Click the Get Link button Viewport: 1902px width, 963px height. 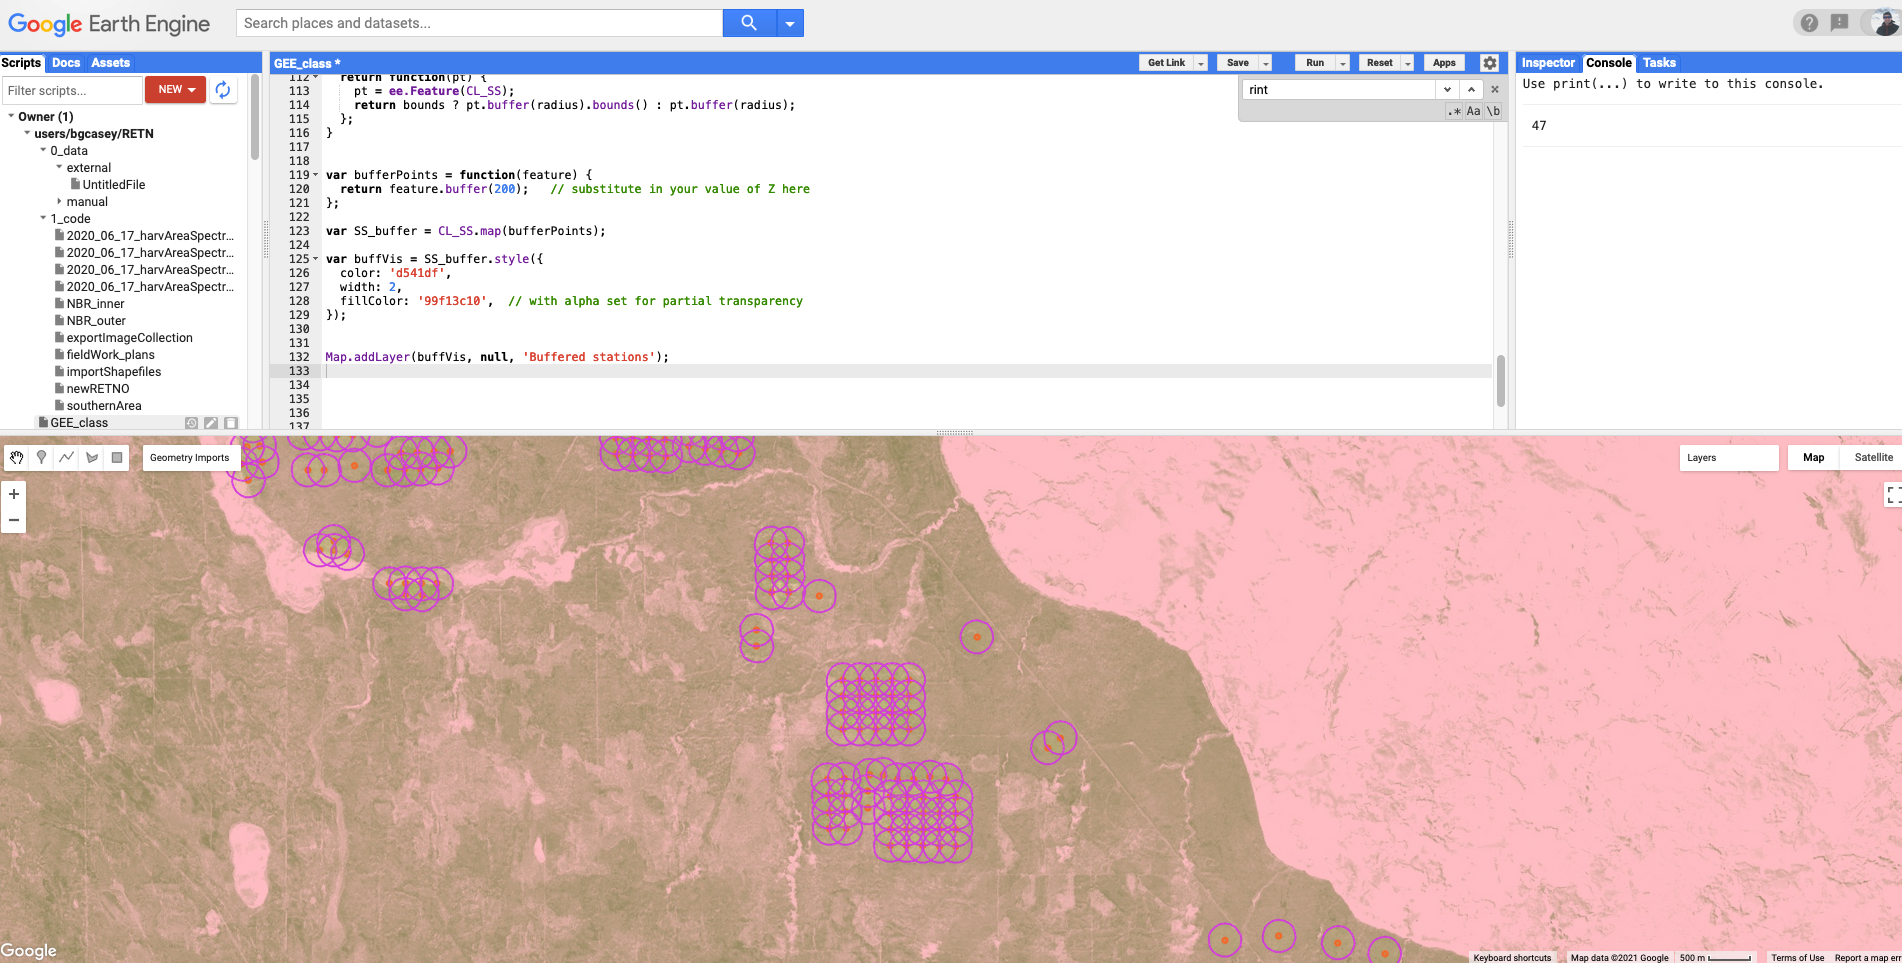click(x=1166, y=63)
